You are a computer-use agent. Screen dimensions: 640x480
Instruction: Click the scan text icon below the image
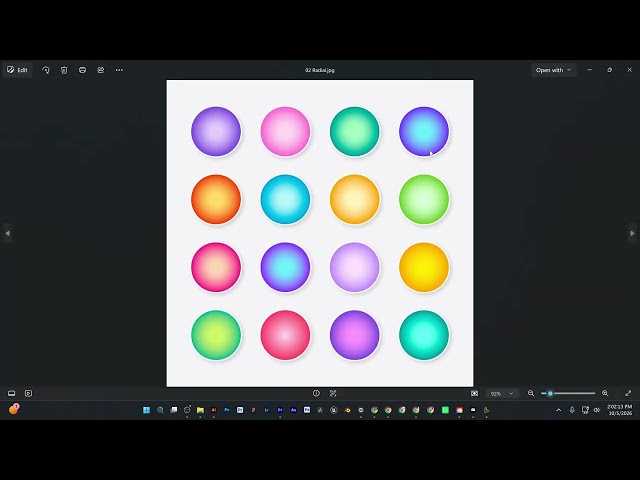point(333,393)
